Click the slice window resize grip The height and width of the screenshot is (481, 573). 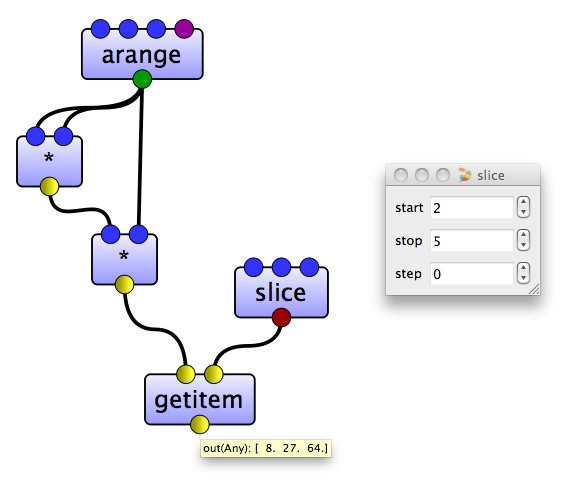tap(535, 289)
